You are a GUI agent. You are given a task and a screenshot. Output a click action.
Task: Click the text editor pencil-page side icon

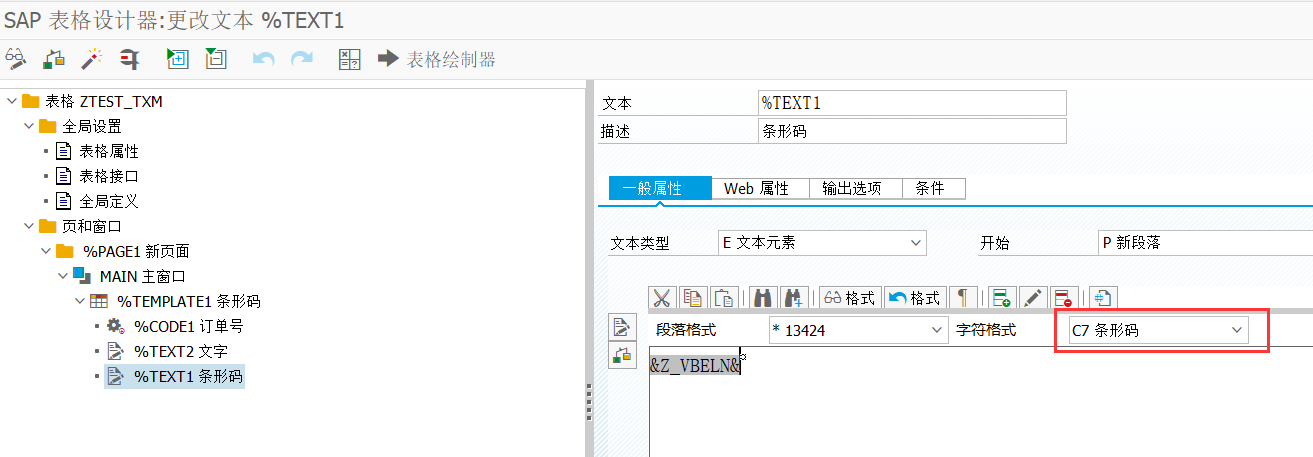pyautogui.click(x=622, y=326)
